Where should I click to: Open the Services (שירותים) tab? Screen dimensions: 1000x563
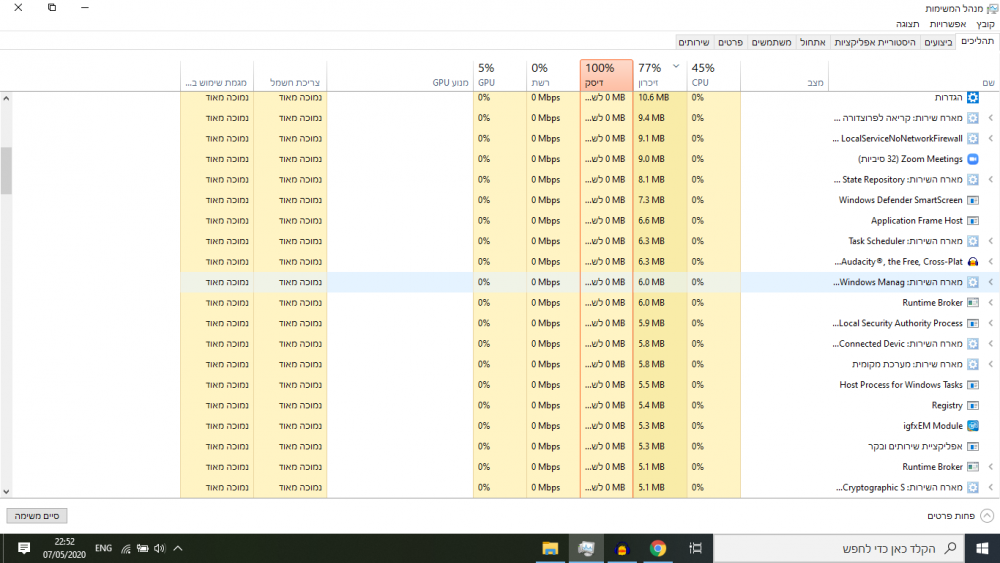[694, 42]
